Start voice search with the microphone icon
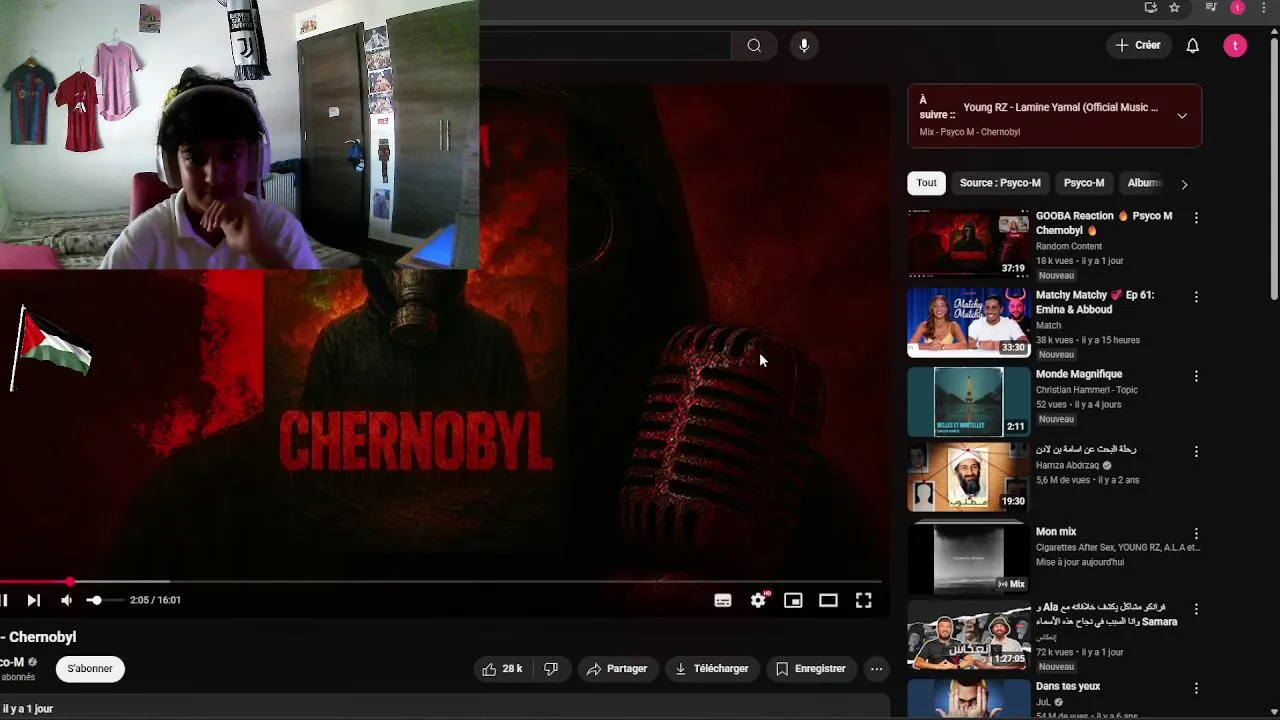 (x=804, y=46)
